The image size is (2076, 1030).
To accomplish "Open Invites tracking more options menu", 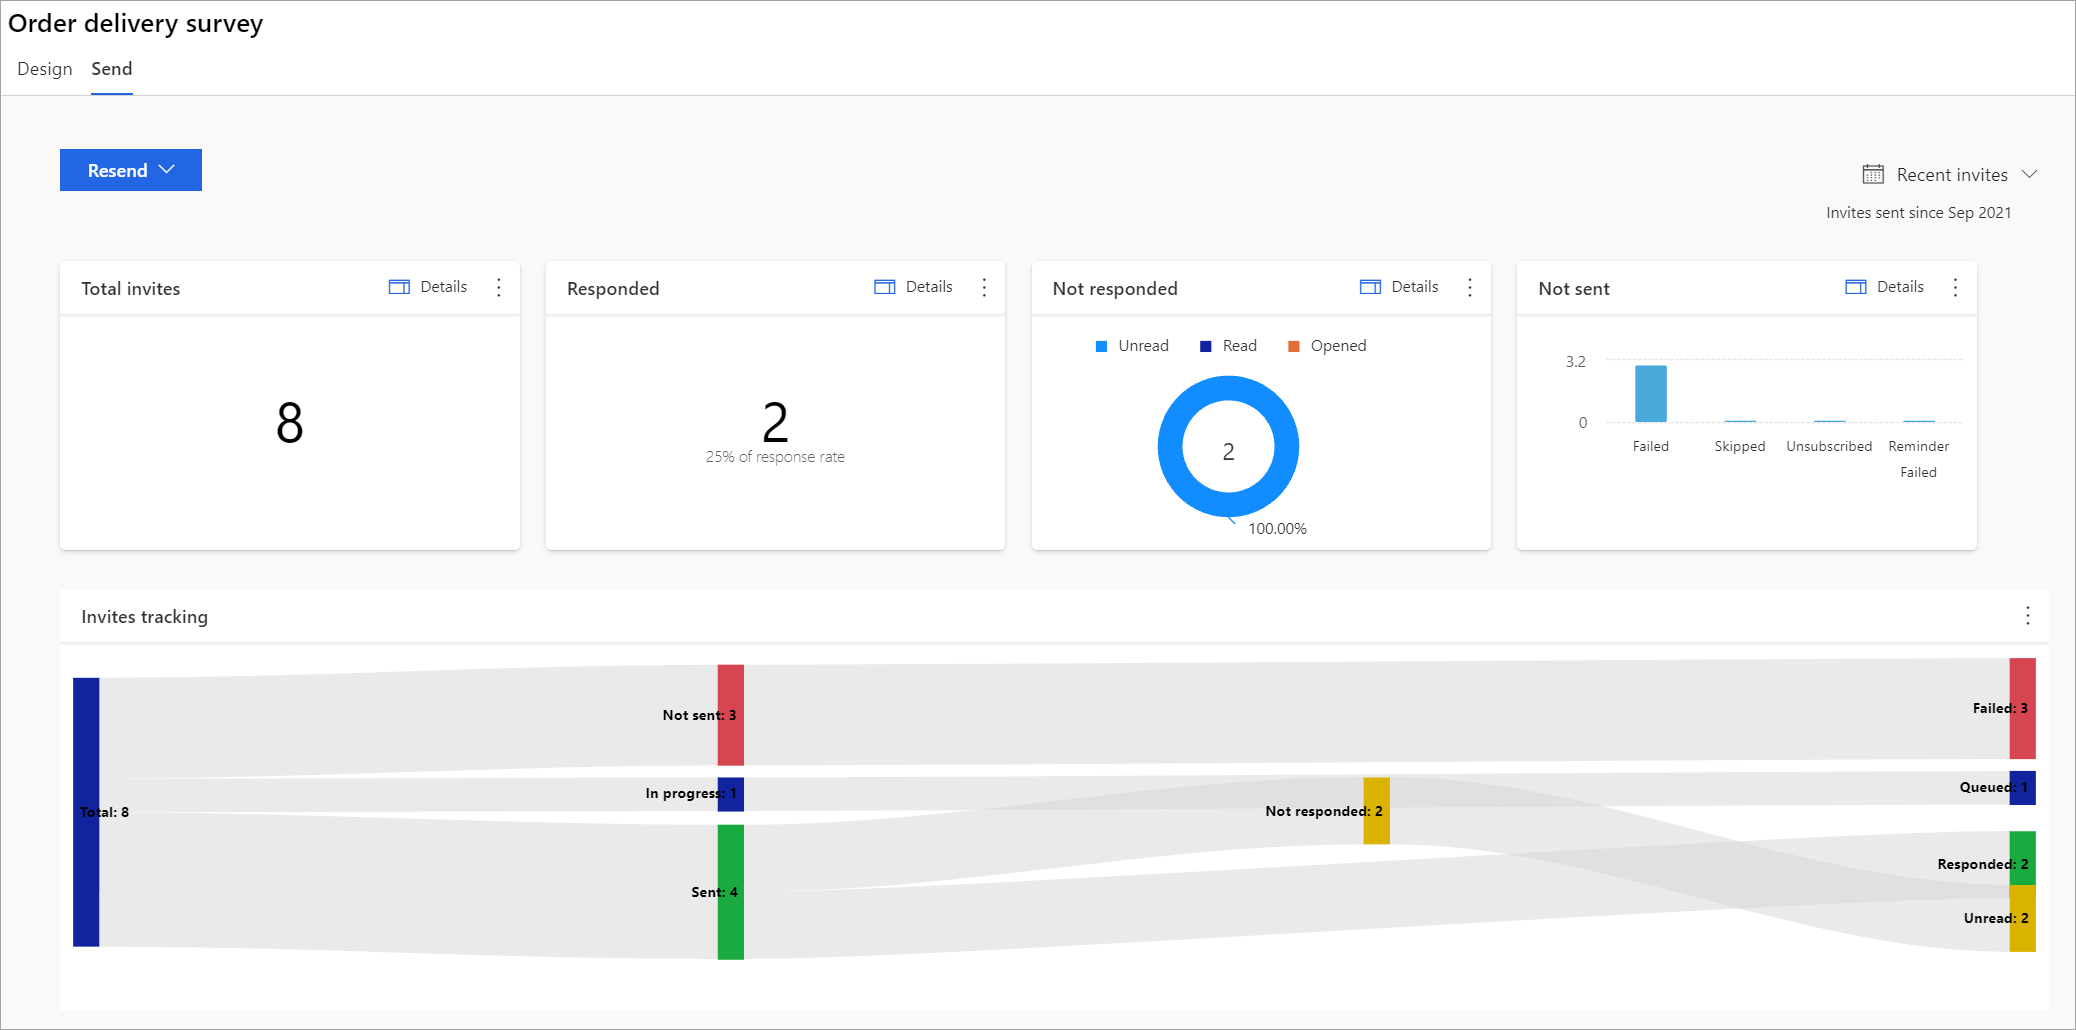I will 2027,616.
